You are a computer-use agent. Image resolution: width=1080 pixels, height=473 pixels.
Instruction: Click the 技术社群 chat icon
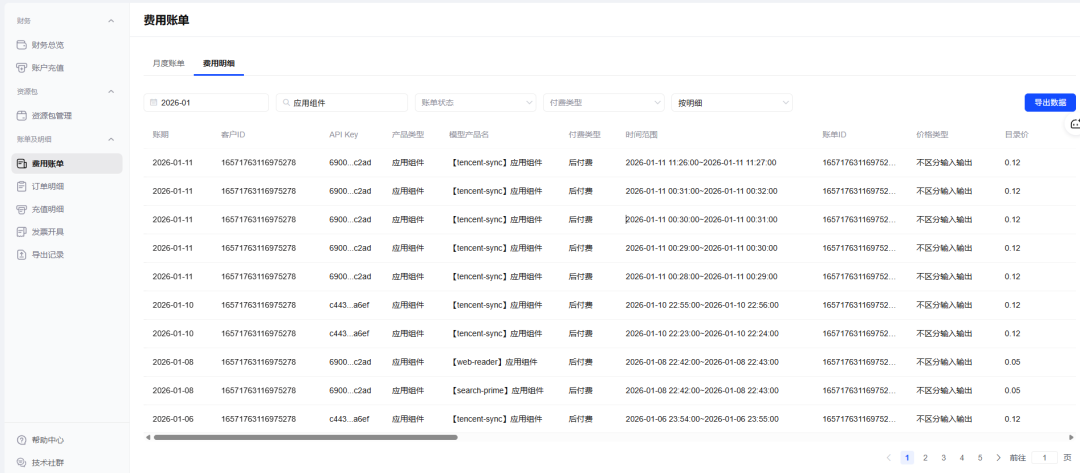tap(21, 463)
